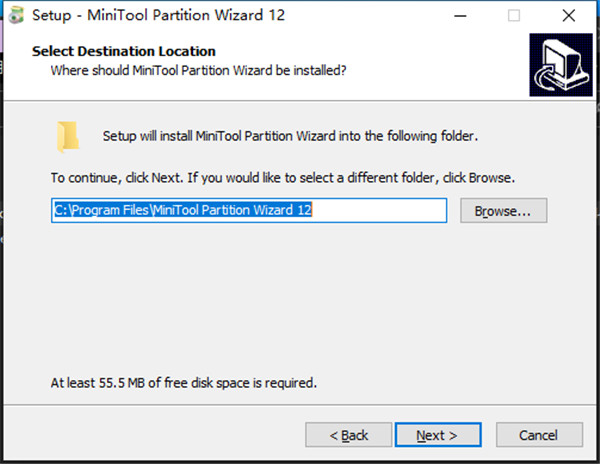This screenshot has height=464, width=600.
Task: Click the '55.5 MB of free disk space' notice
Action: (184, 382)
